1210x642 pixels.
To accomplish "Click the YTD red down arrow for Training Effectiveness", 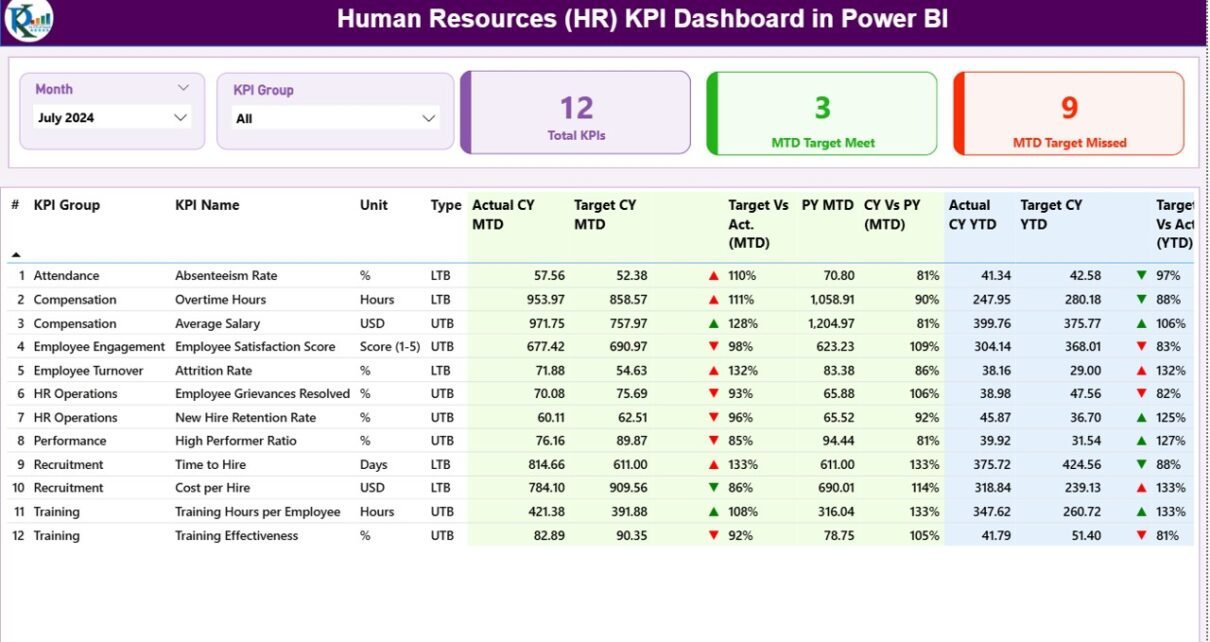I will 1141,536.
